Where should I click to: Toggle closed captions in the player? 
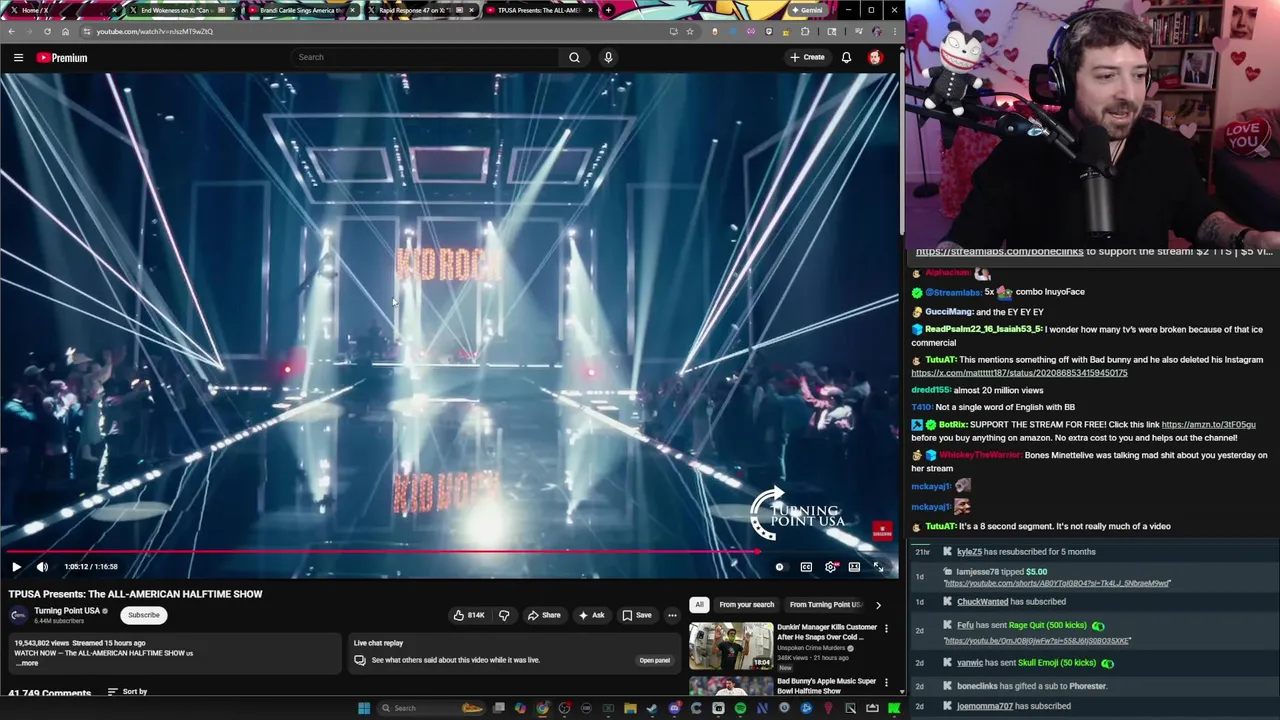(806, 567)
